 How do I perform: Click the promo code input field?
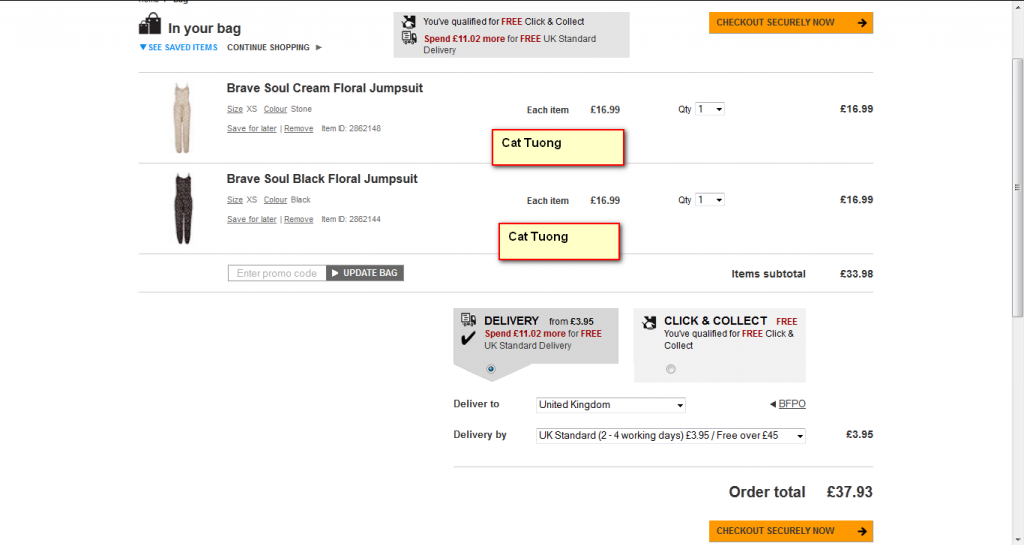pos(277,273)
